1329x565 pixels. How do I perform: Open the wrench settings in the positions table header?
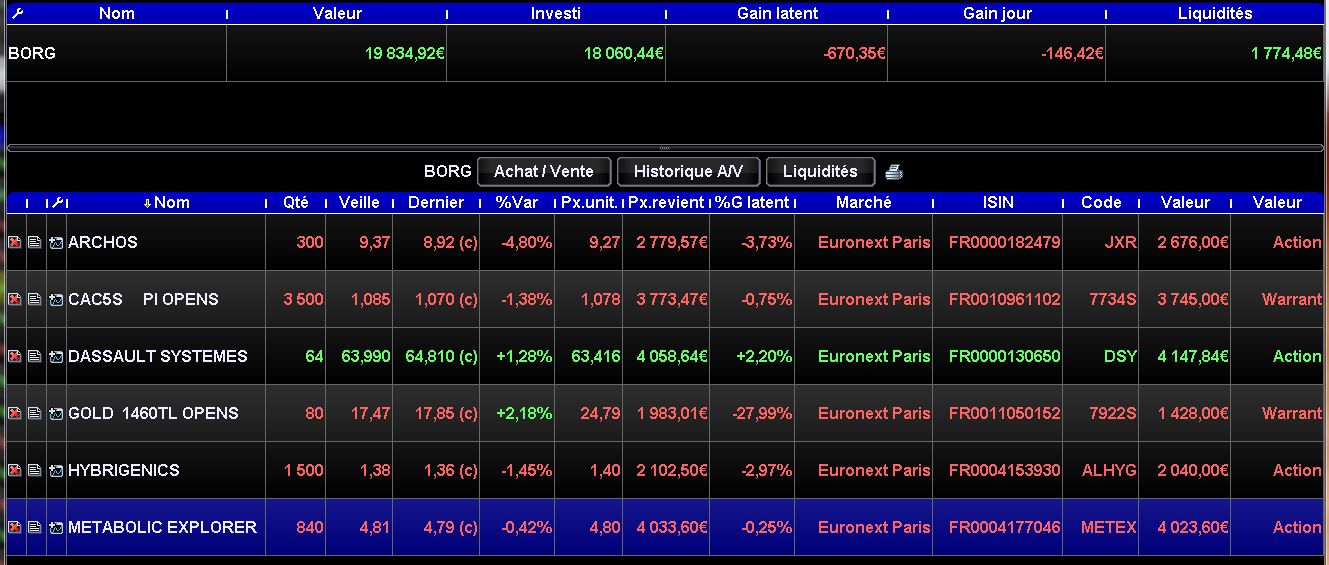click(x=57, y=202)
